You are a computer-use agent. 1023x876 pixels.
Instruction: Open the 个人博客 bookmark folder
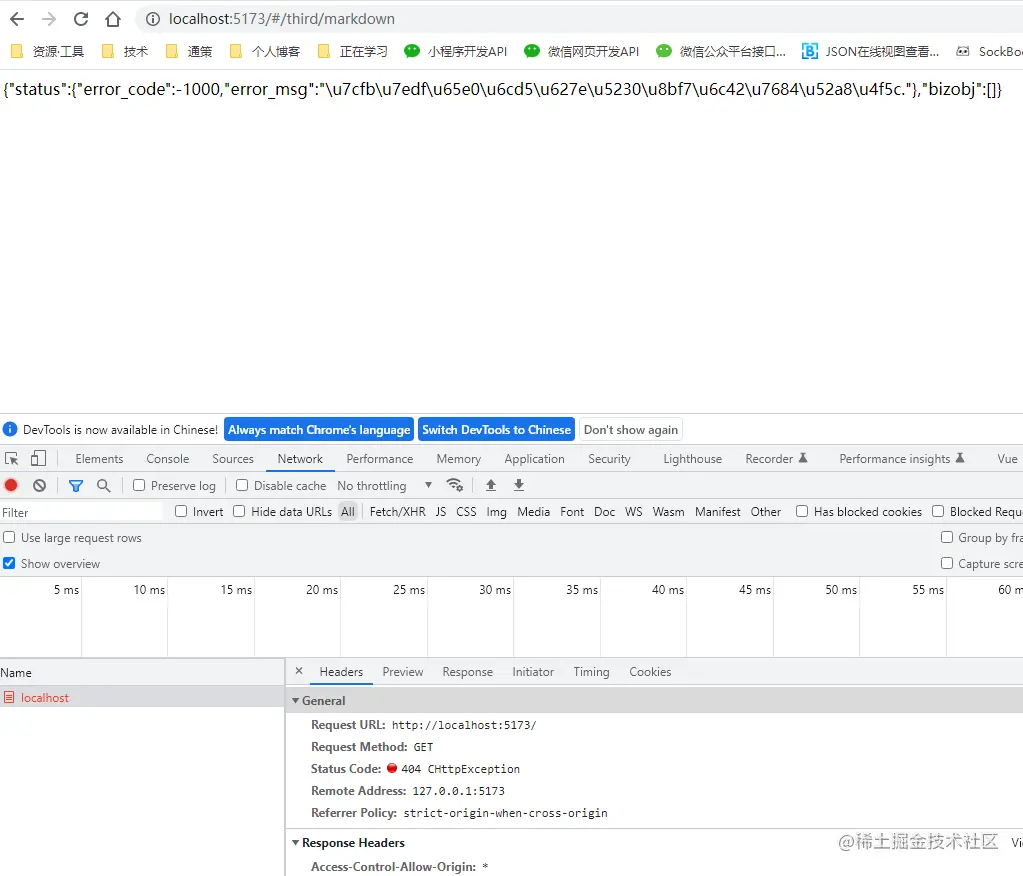pyautogui.click(x=265, y=52)
